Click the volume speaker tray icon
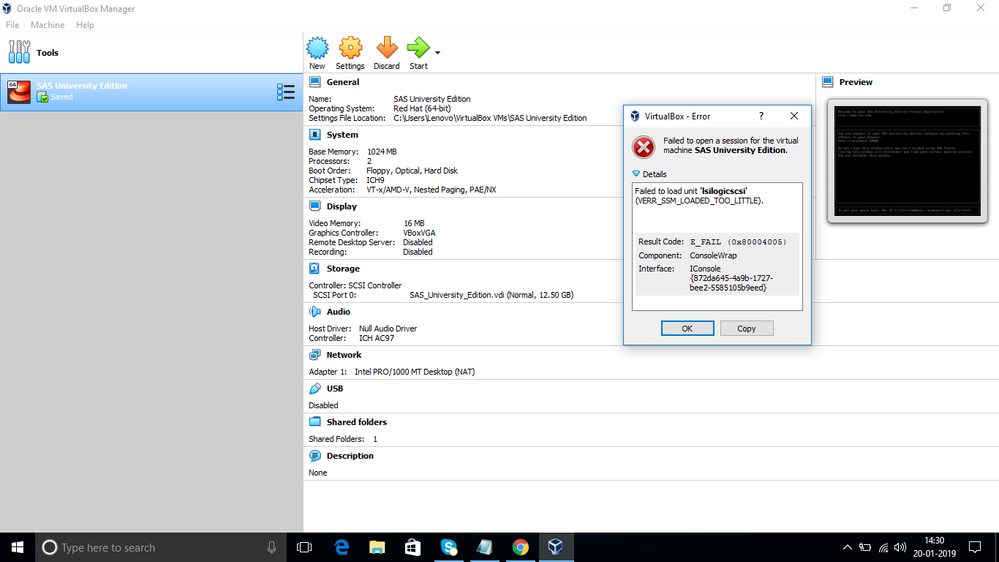The height and width of the screenshot is (562, 999). click(x=900, y=547)
